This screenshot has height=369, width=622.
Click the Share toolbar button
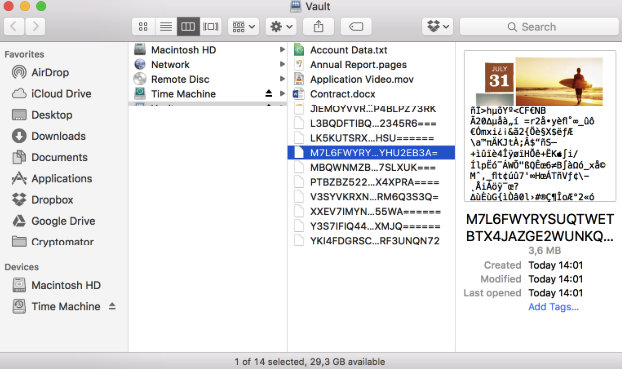point(318,27)
